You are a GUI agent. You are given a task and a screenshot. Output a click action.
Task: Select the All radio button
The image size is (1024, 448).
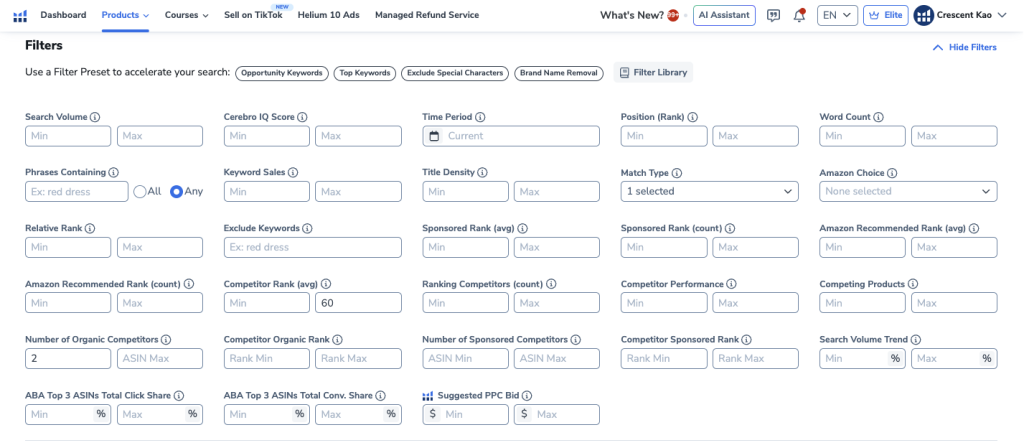click(140, 191)
